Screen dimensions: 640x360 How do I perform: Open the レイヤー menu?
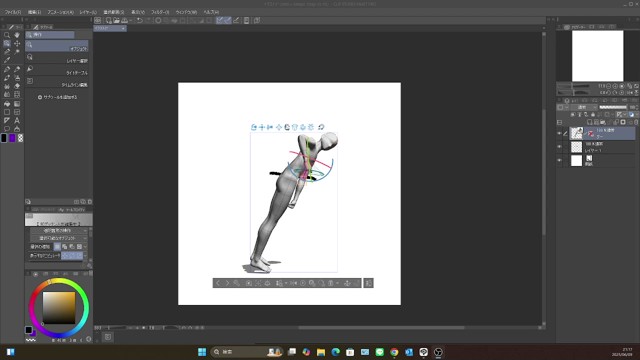pyautogui.click(x=88, y=12)
